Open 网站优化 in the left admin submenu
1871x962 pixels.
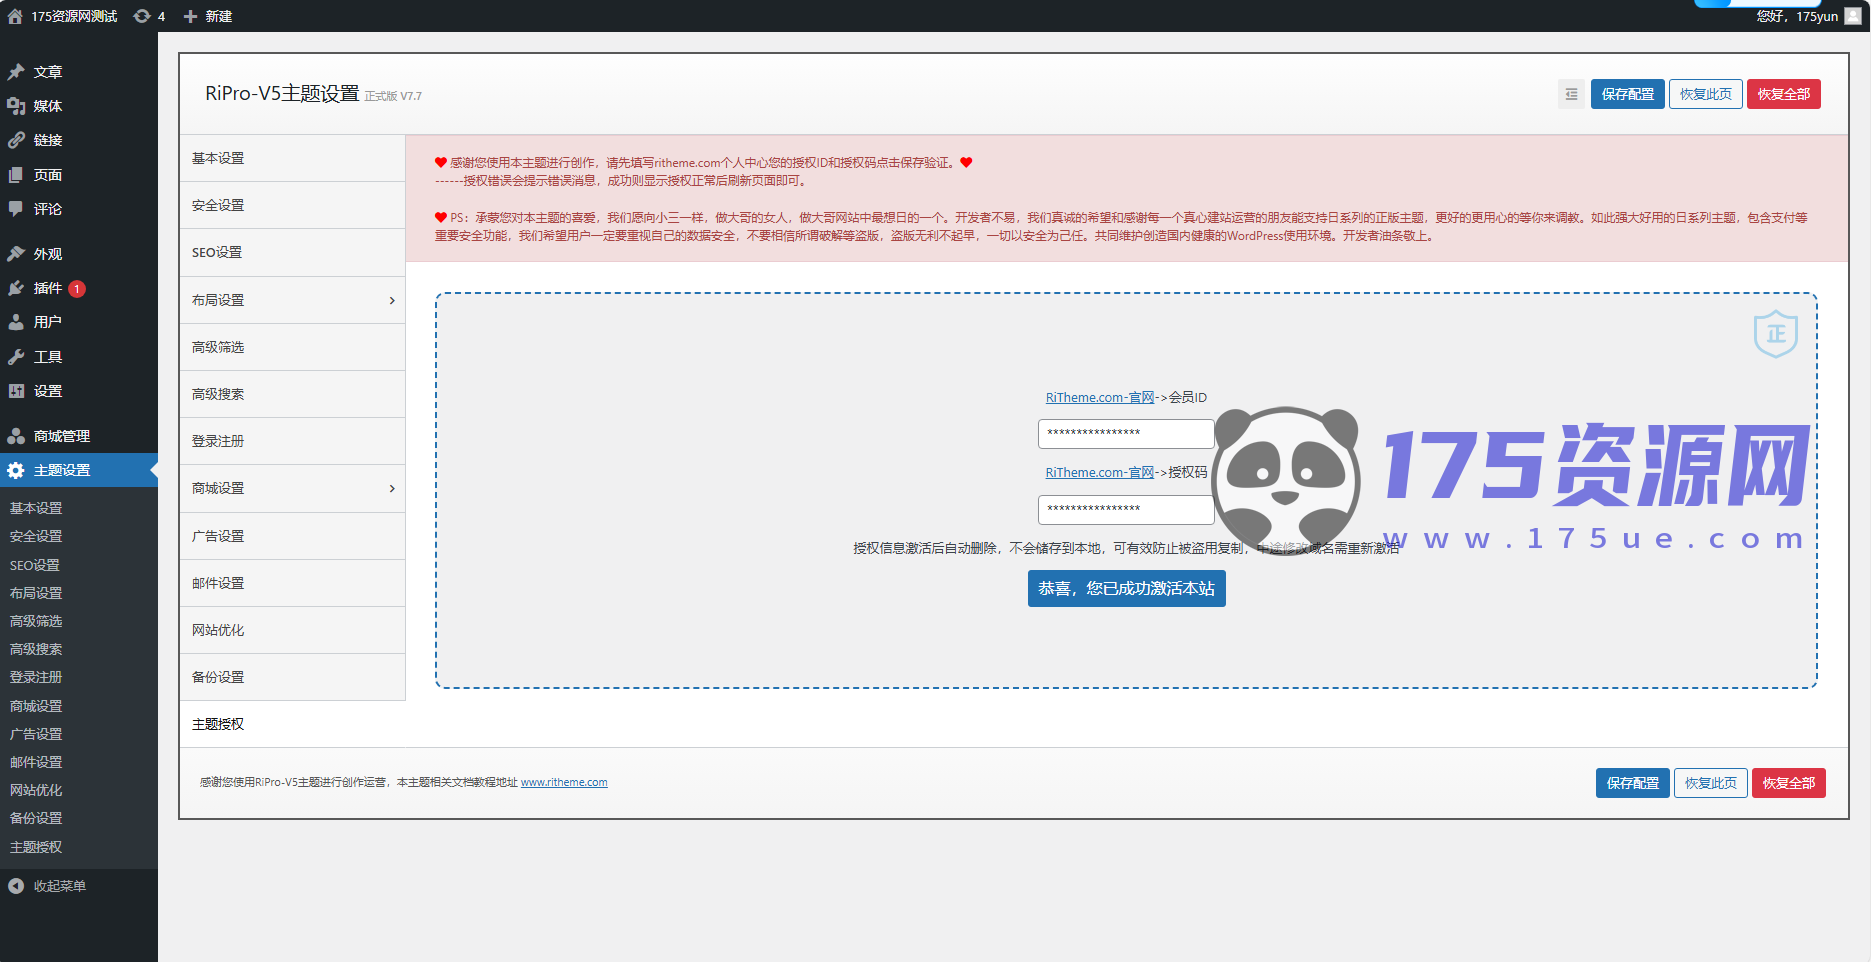point(36,790)
